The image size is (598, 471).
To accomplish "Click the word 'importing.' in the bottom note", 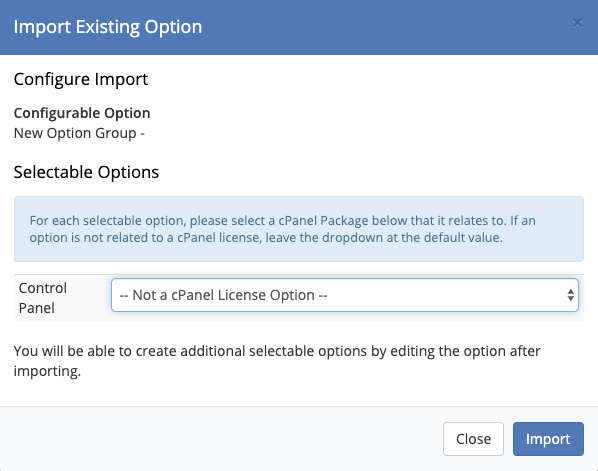I will [47, 371].
